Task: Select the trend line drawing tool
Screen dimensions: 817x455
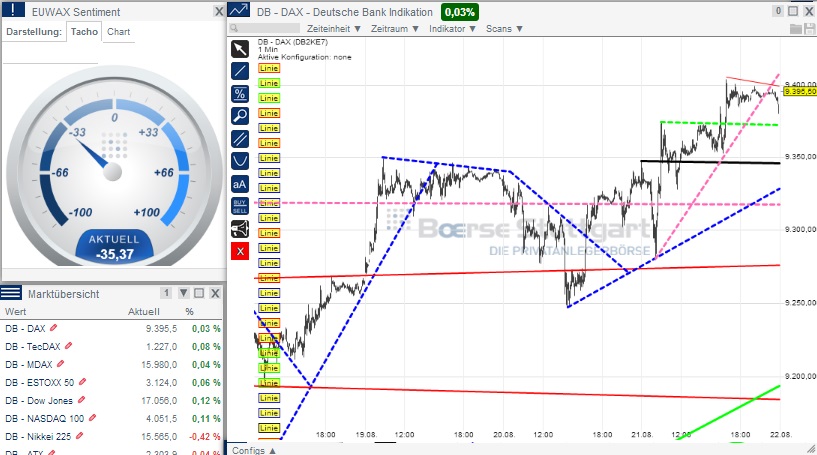Action: coord(240,71)
